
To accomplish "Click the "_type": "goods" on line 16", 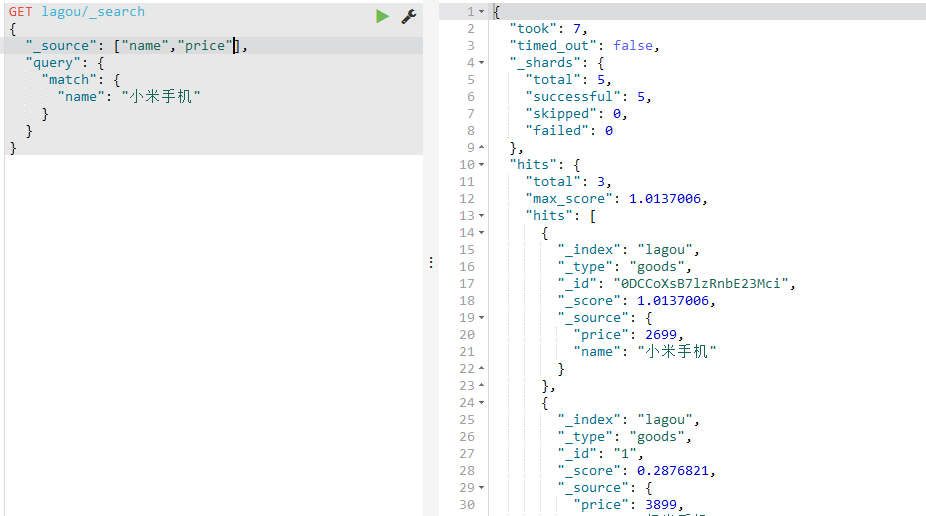I will click(624, 267).
